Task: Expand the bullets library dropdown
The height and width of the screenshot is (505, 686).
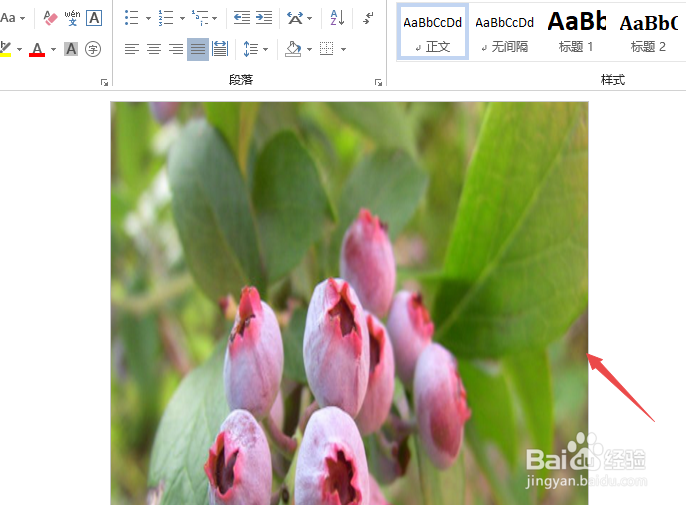Action: point(148,18)
